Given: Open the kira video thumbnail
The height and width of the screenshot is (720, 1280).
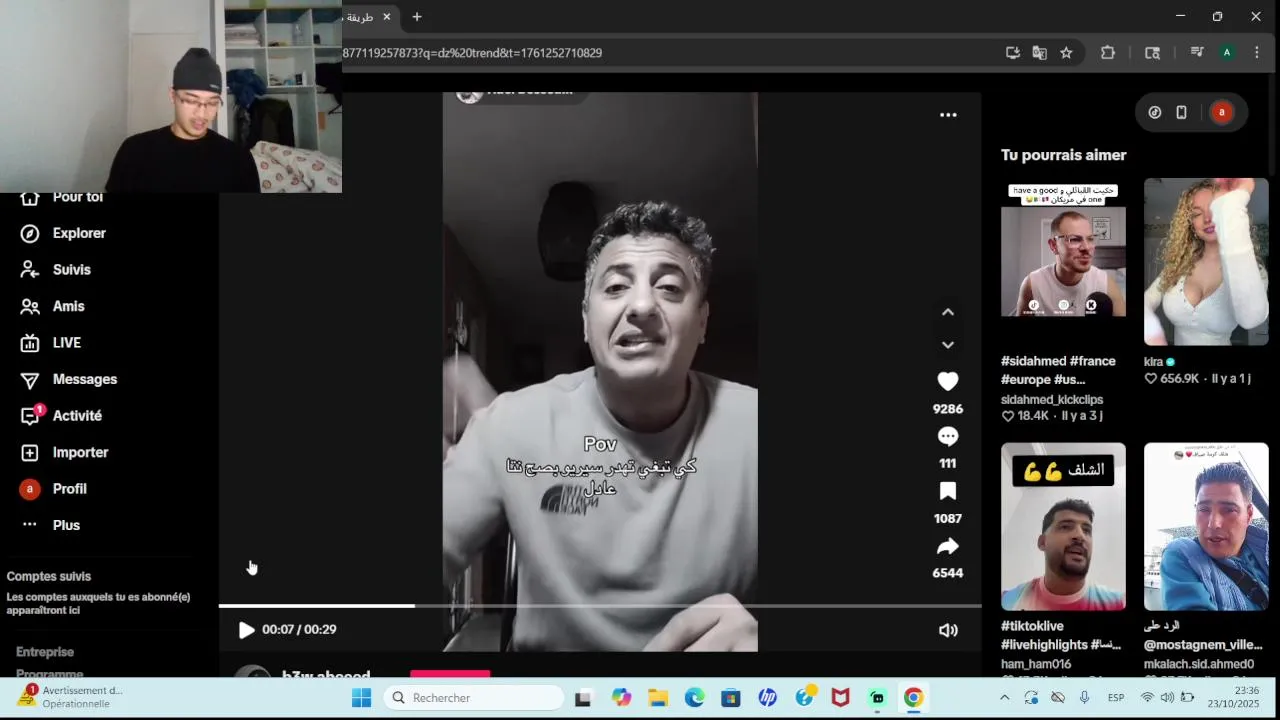Looking at the screenshot, I should tap(1206, 262).
